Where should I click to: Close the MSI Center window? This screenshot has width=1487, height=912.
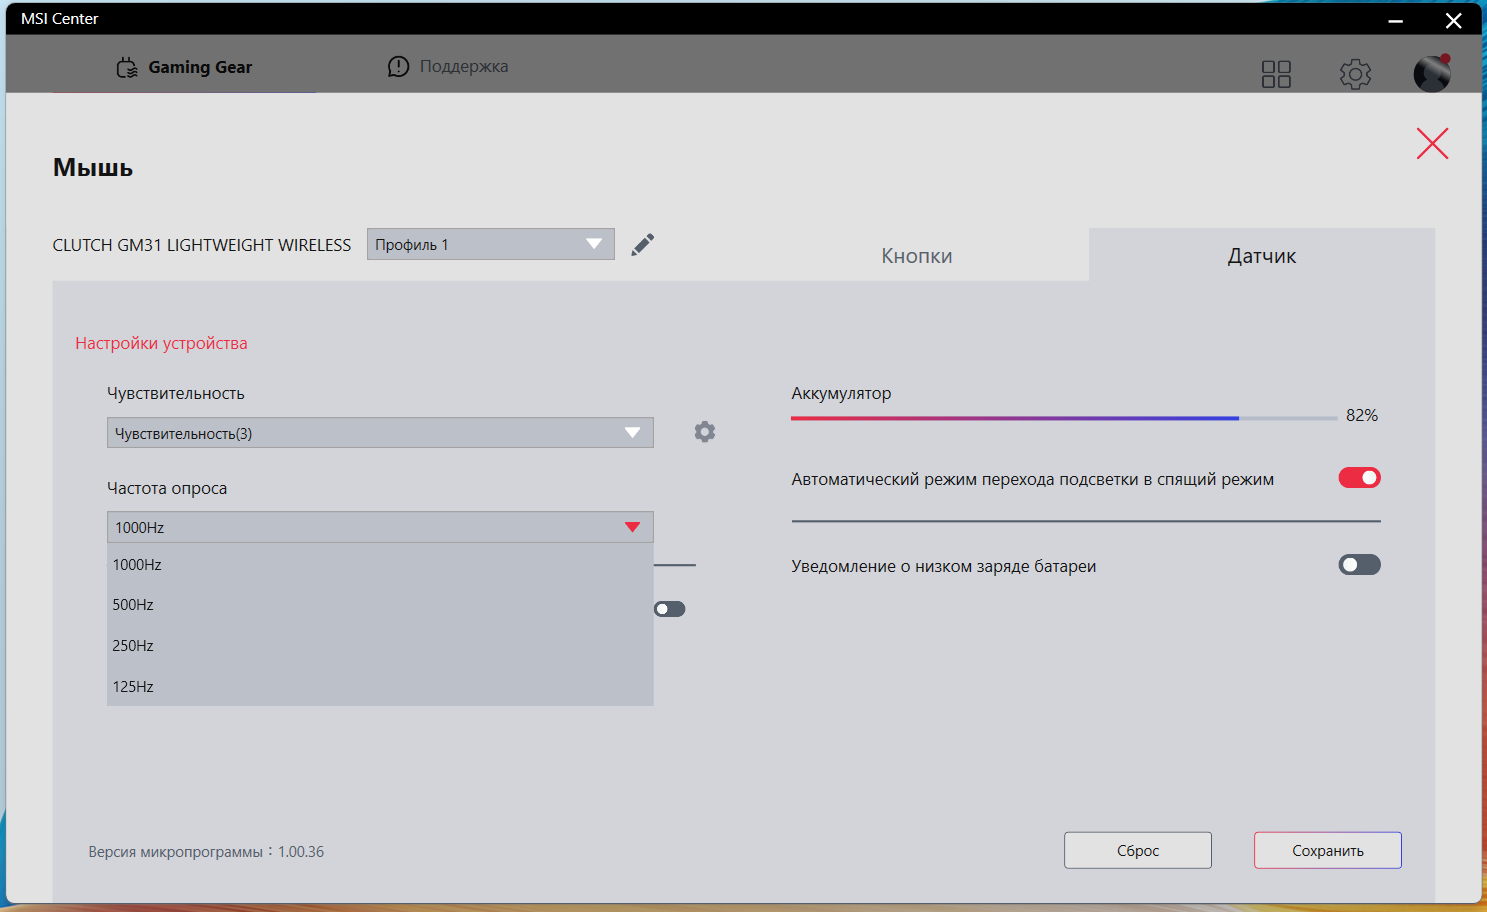tap(1454, 20)
